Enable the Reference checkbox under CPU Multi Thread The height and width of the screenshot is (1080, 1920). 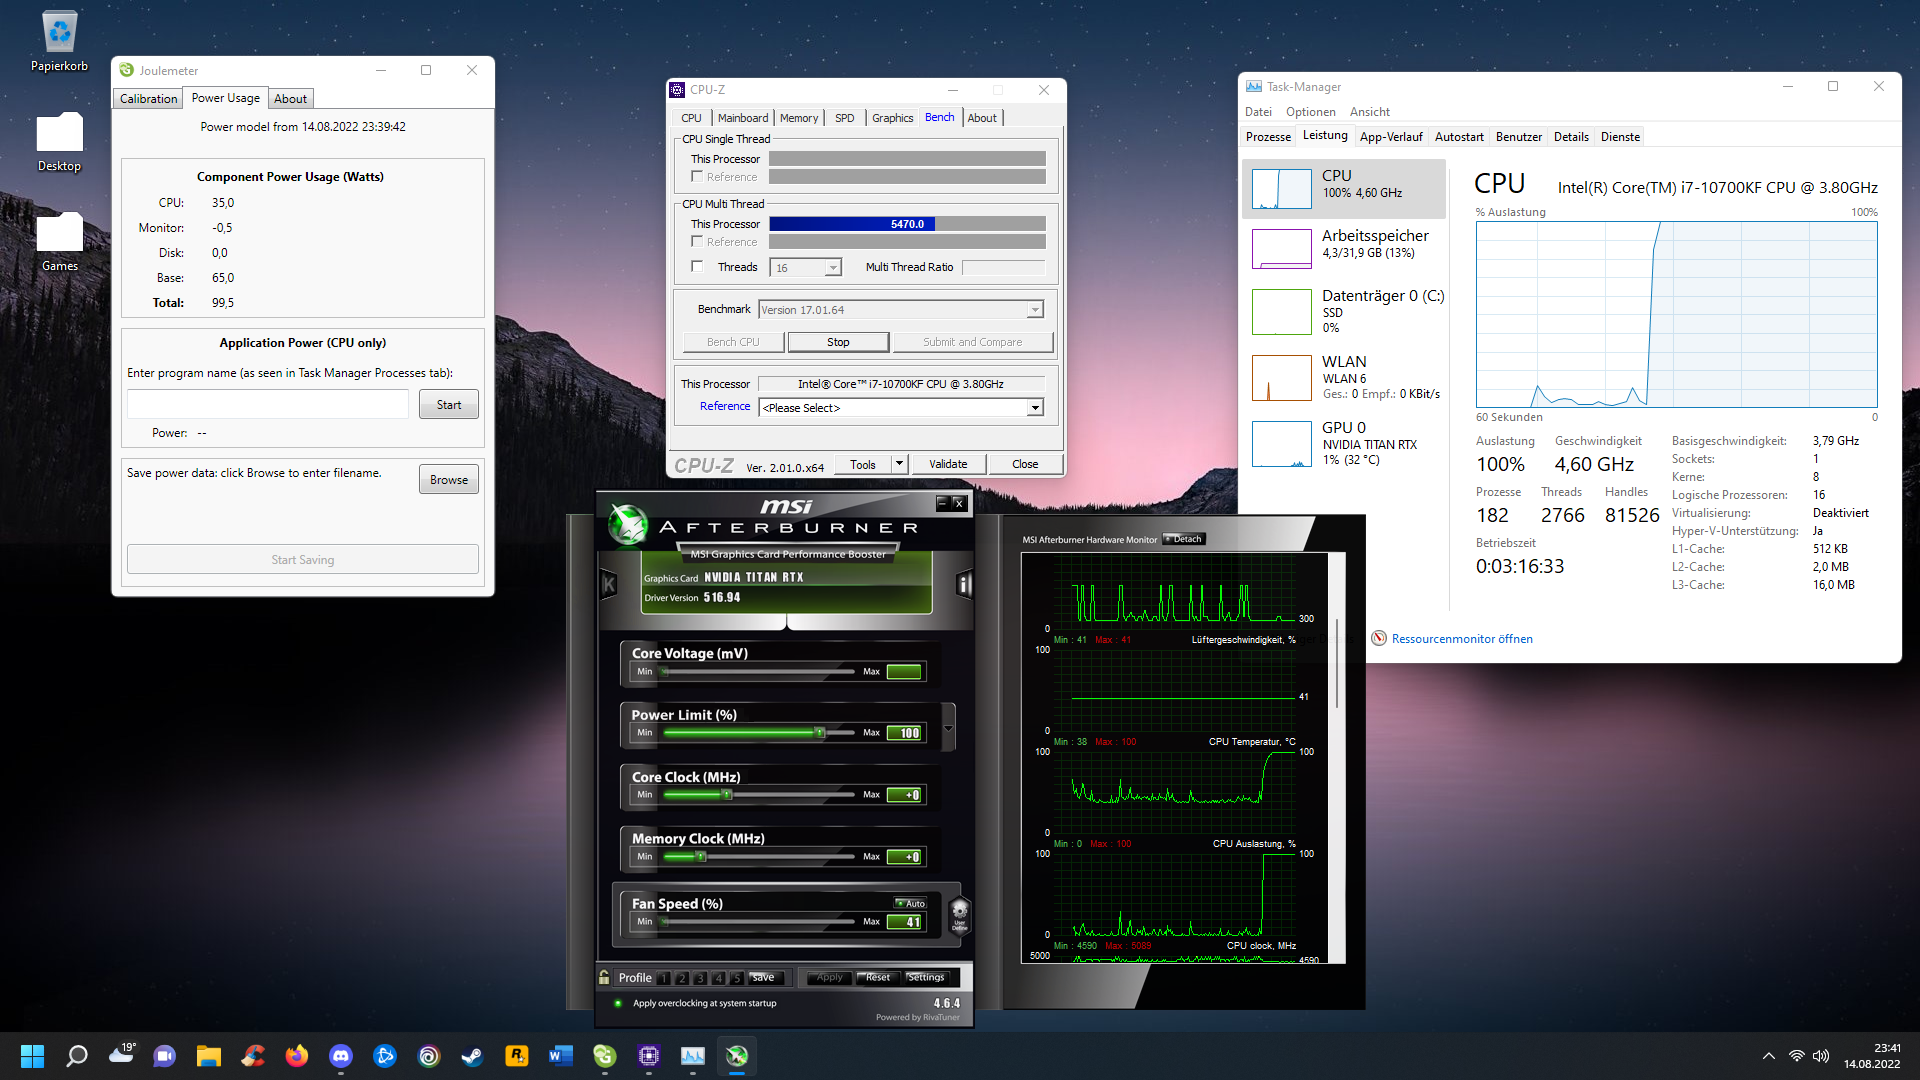tap(697, 241)
